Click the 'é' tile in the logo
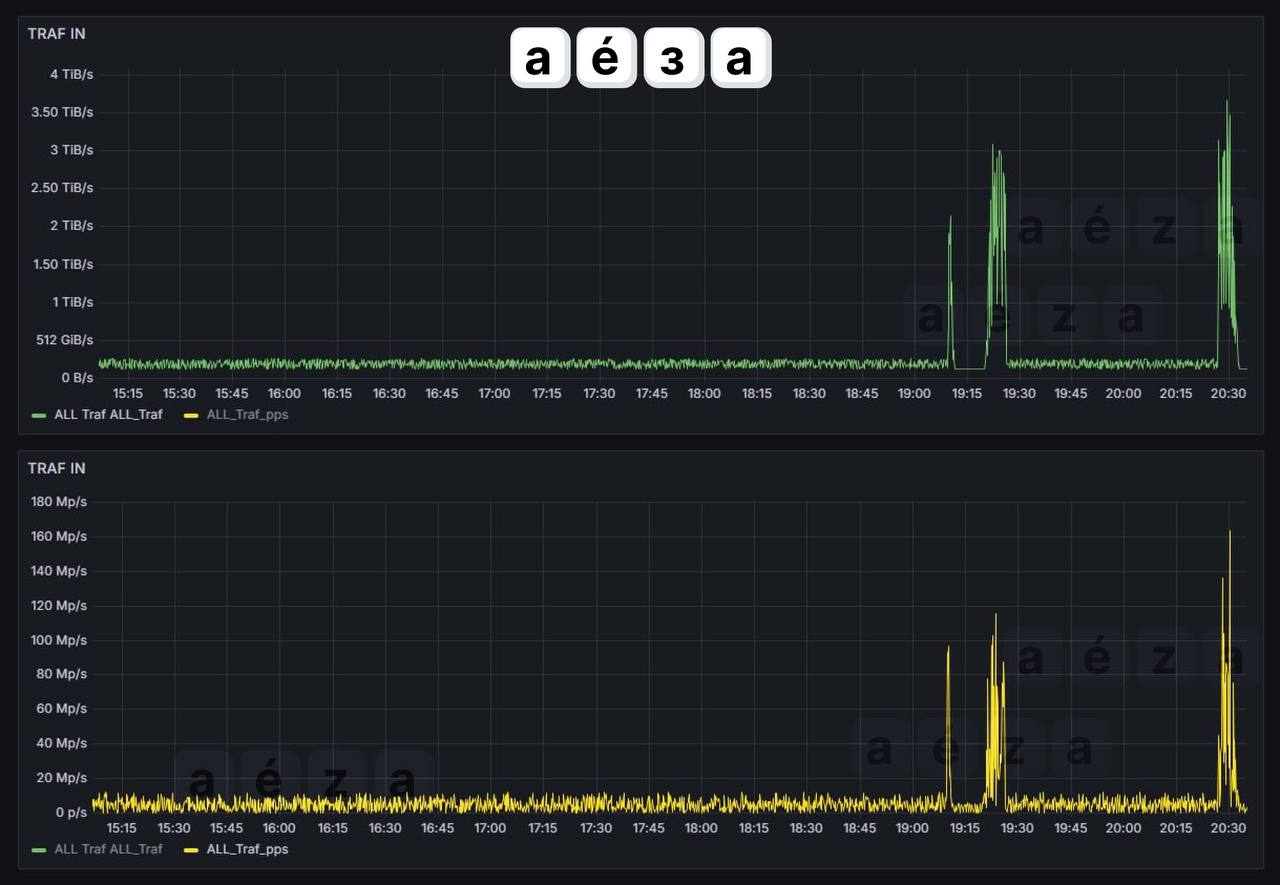 click(606, 58)
